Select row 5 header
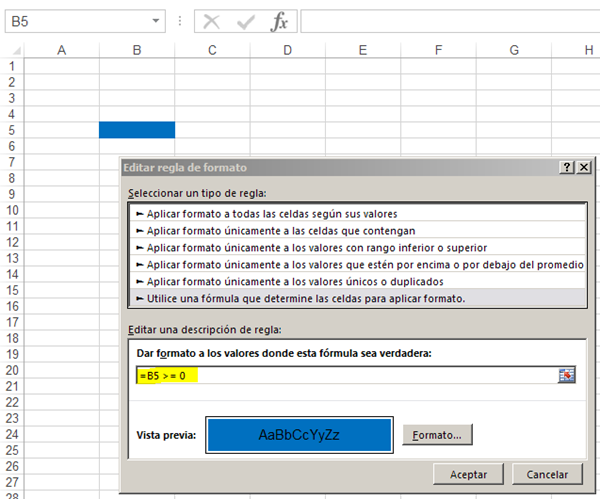The image size is (600, 499). [x=12, y=130]
